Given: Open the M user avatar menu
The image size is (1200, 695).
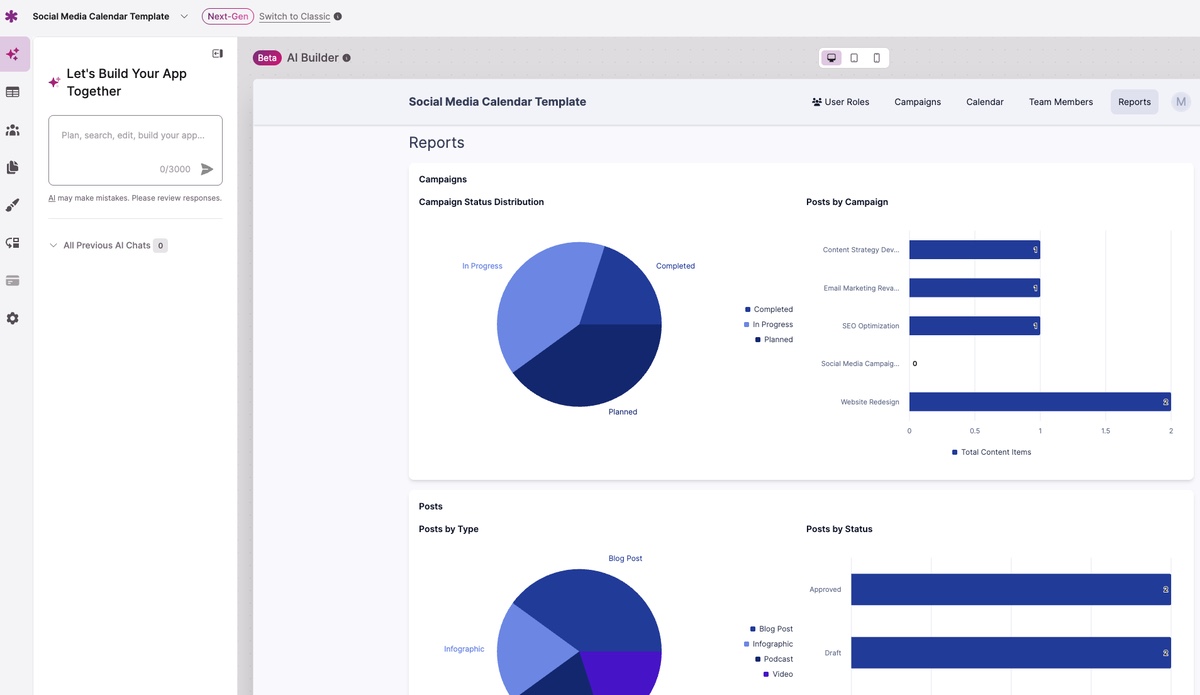Looking at the screenshot, I should click(x=1181, y=101).
